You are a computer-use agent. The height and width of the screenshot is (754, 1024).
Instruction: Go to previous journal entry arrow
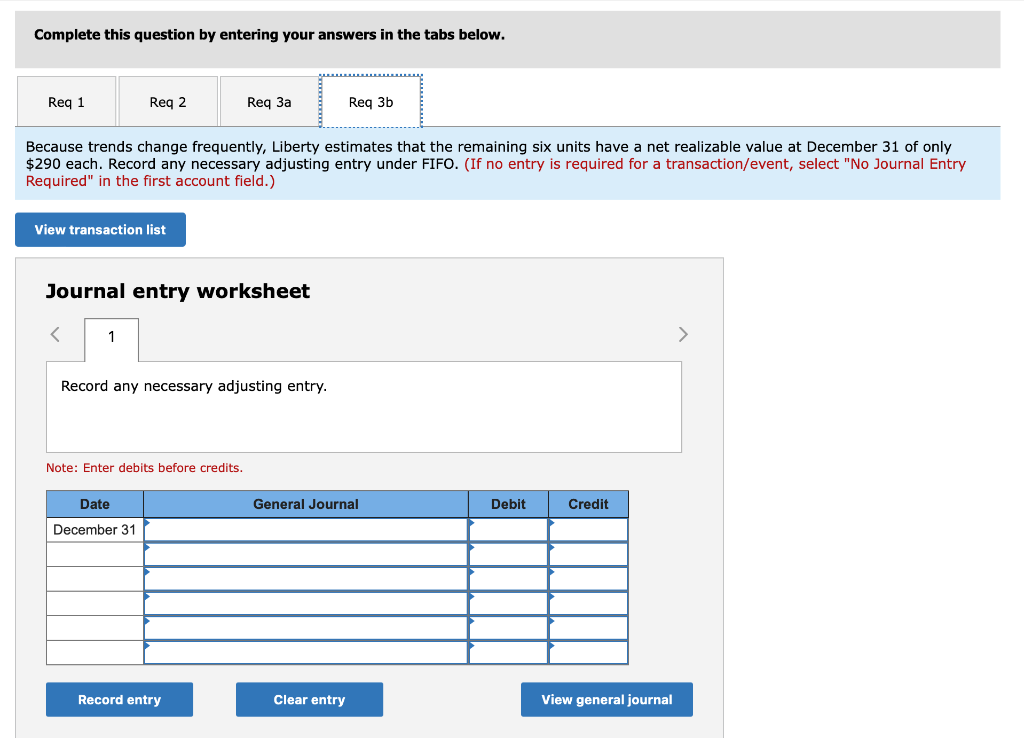coord(56,335)
